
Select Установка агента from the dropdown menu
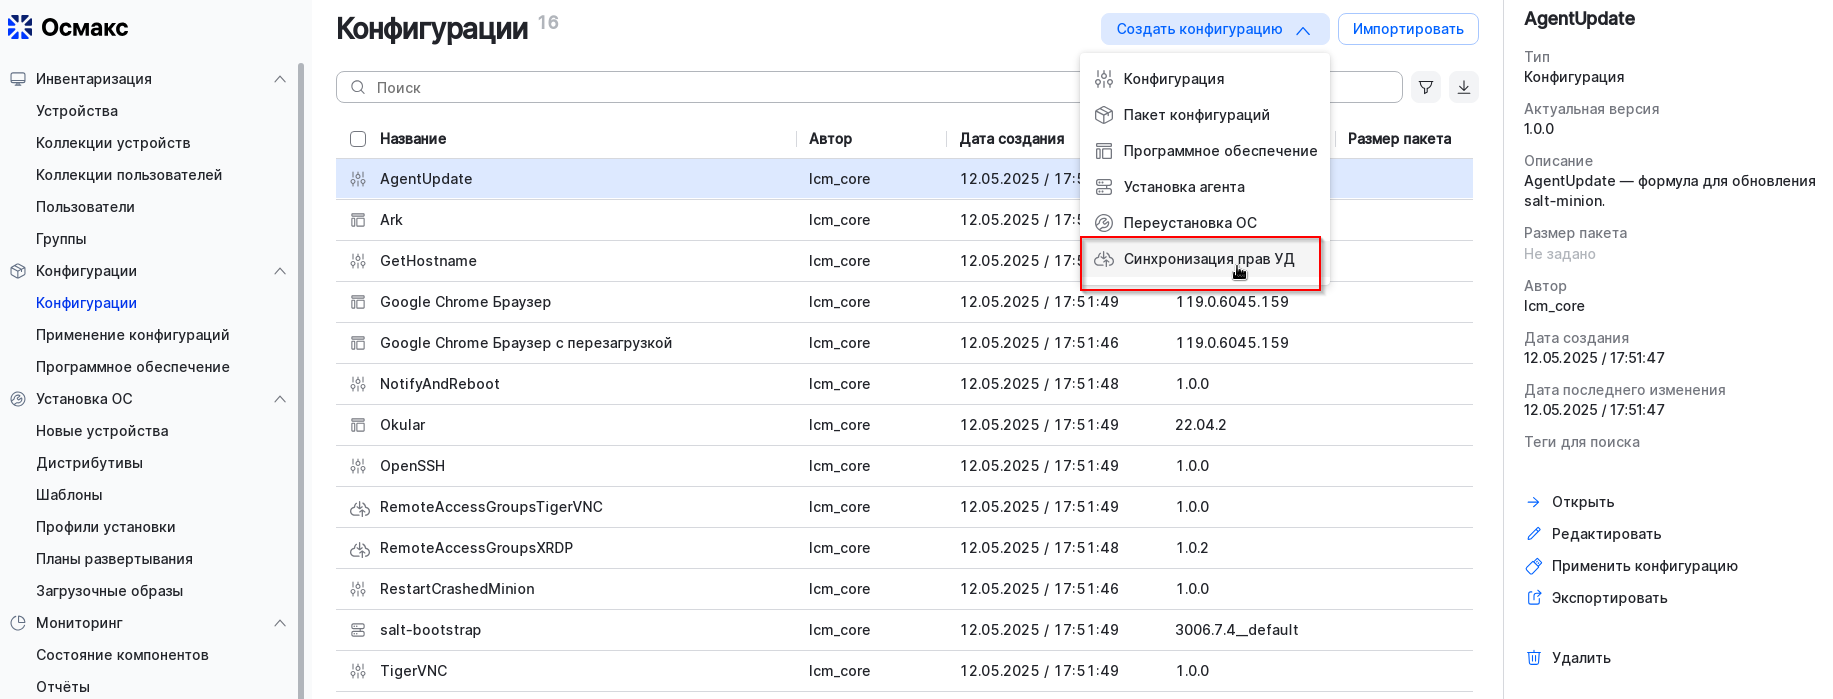(x=1184, y=187)
